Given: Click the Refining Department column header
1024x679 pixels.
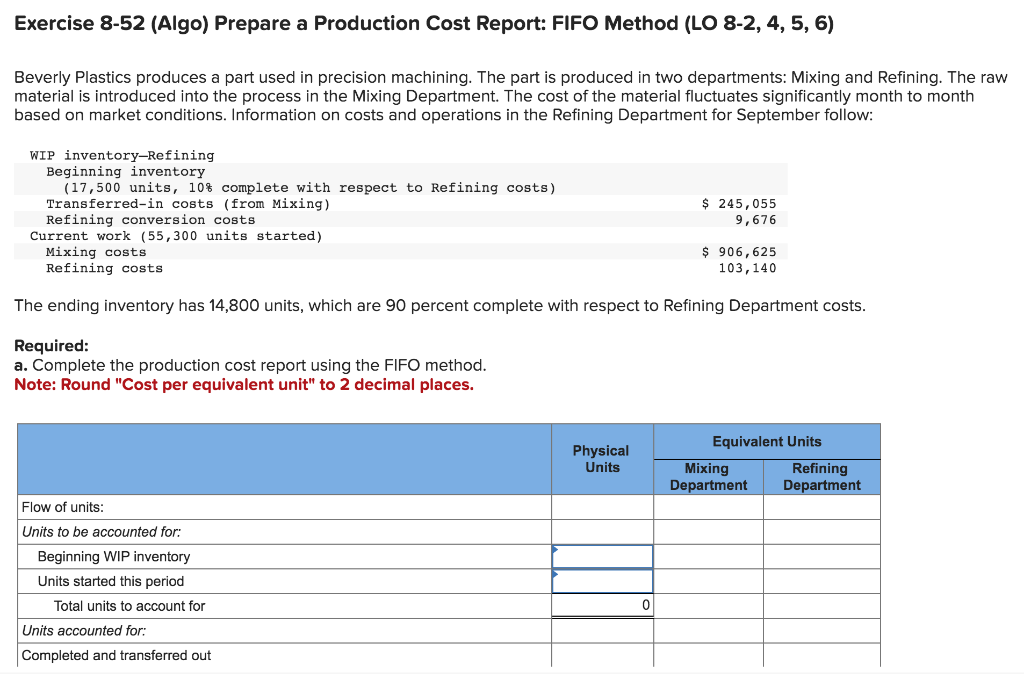Looking at the screenshot, I should pos(821,476).
